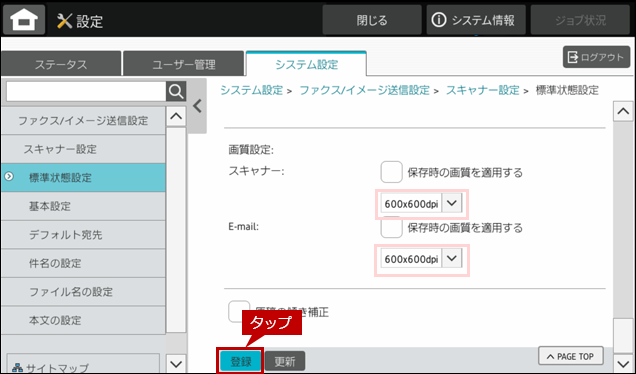The width and height of the screenshot is (636, 374).
Task: Switch to the ステータス tab
Action: coord(61,64)
